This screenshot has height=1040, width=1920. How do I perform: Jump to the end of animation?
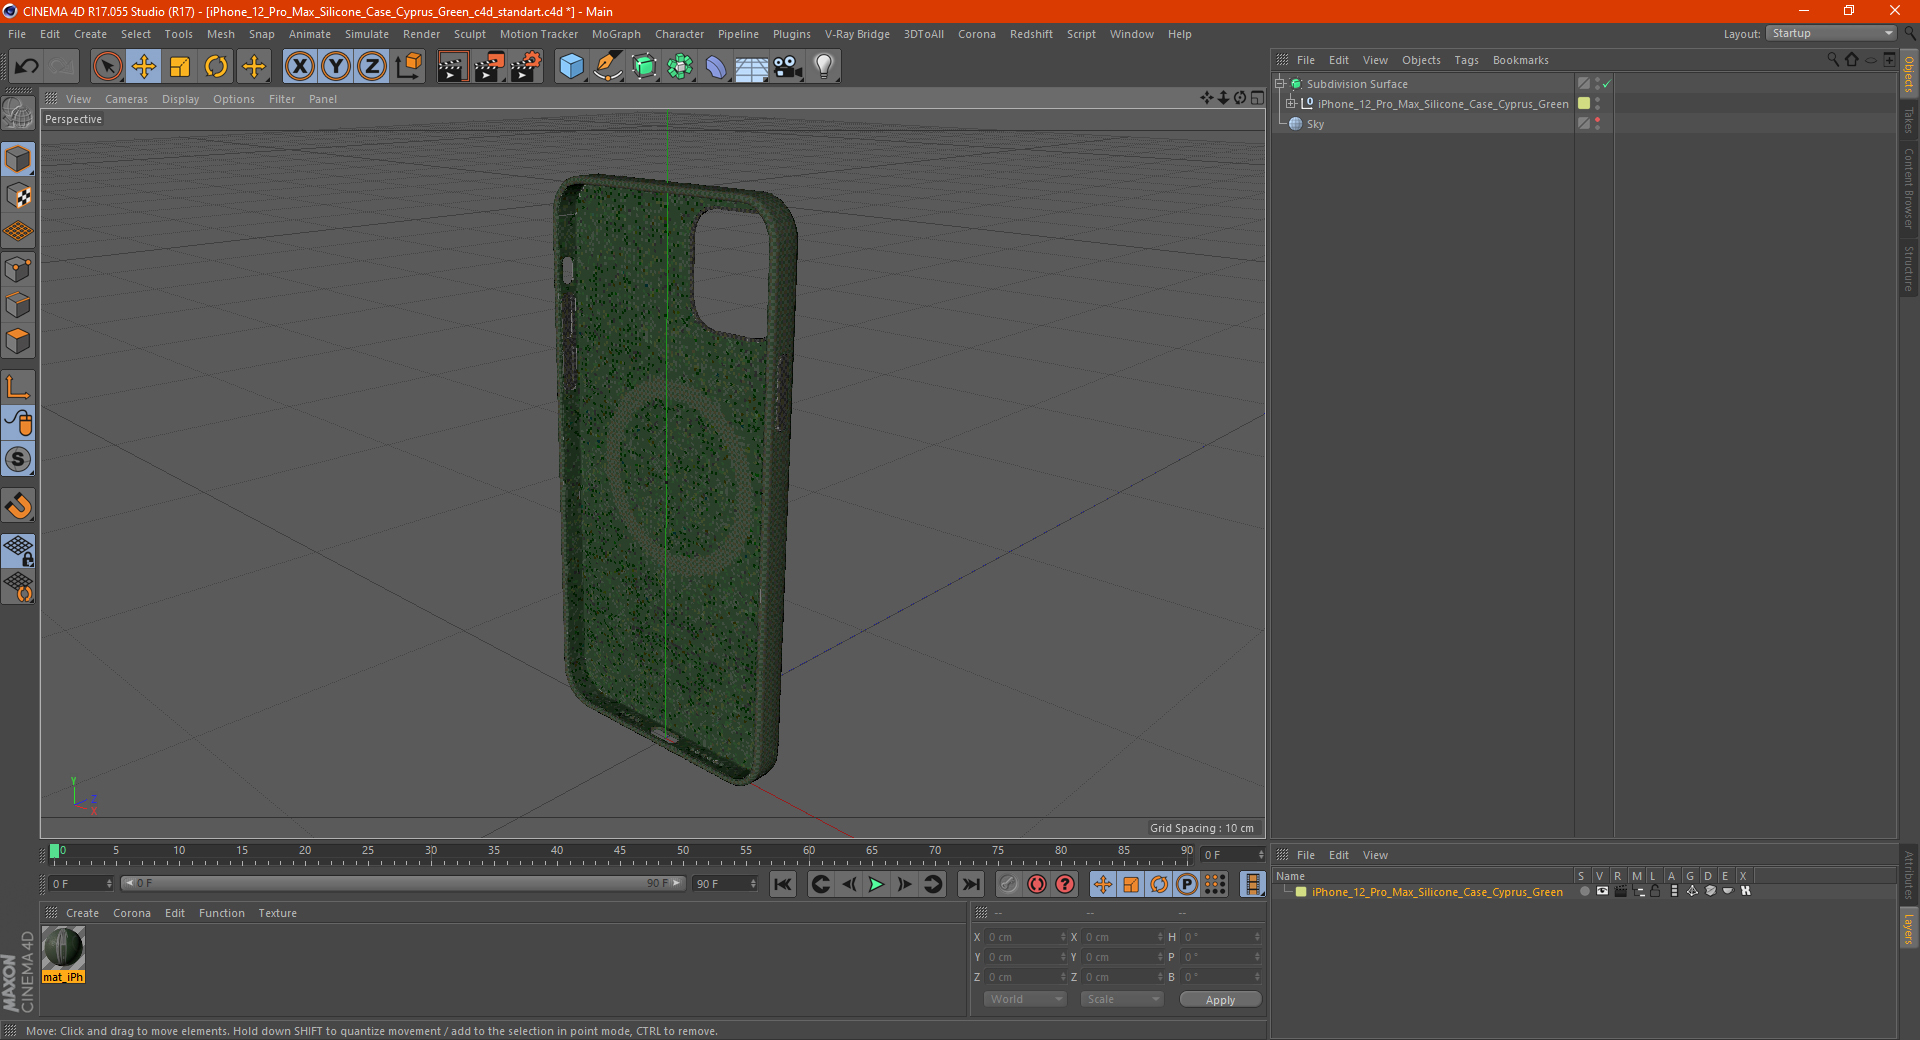point(970,884)
